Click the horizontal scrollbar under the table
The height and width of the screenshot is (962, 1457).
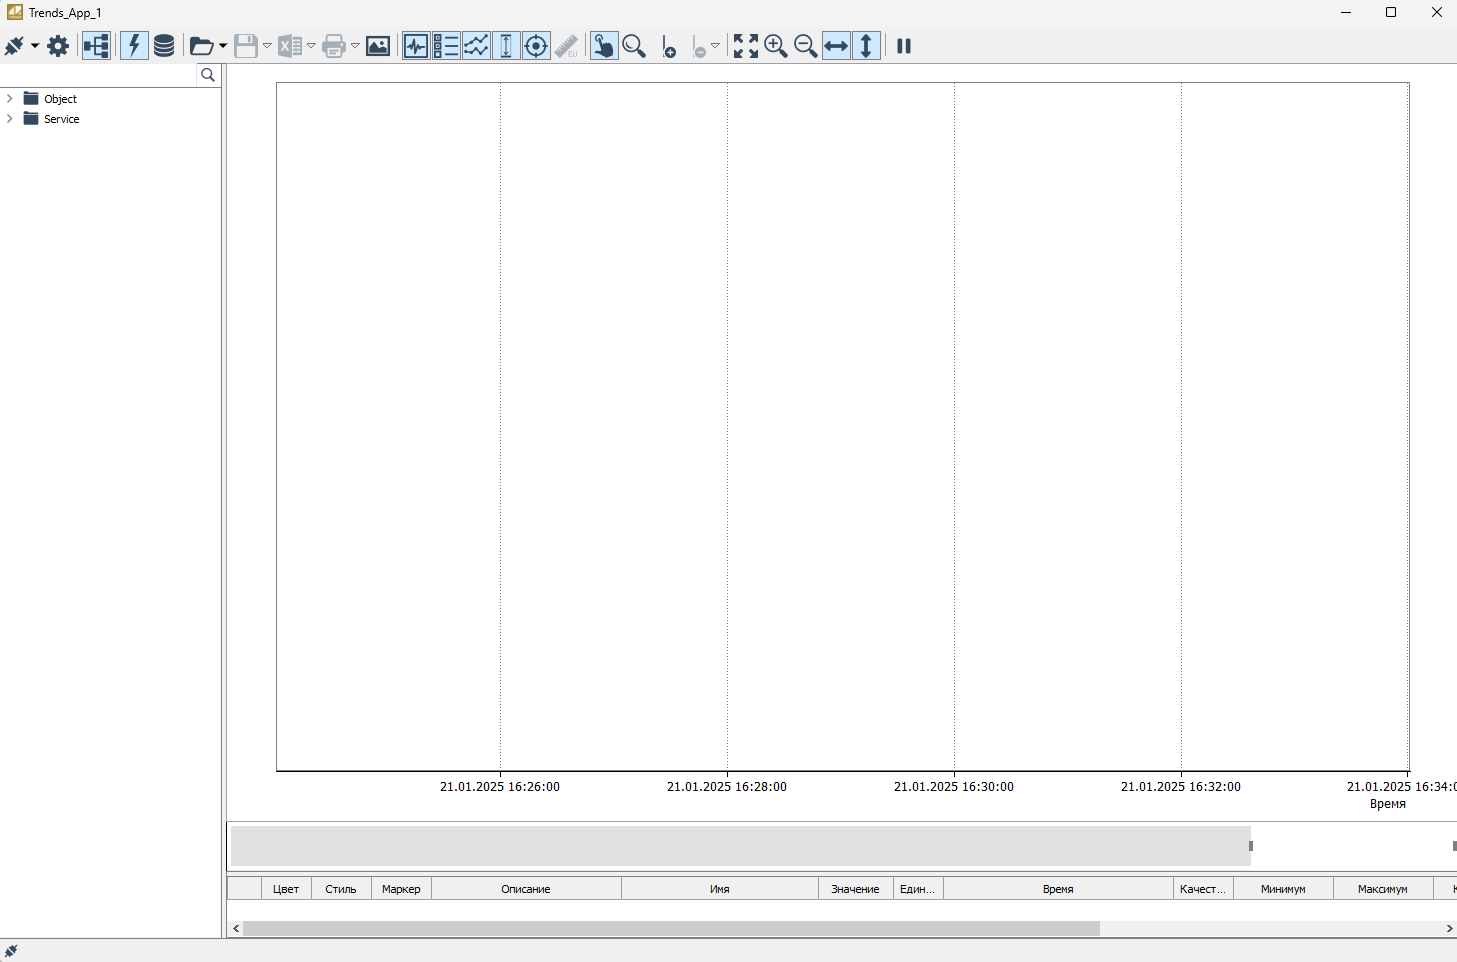tap(670, 928)
